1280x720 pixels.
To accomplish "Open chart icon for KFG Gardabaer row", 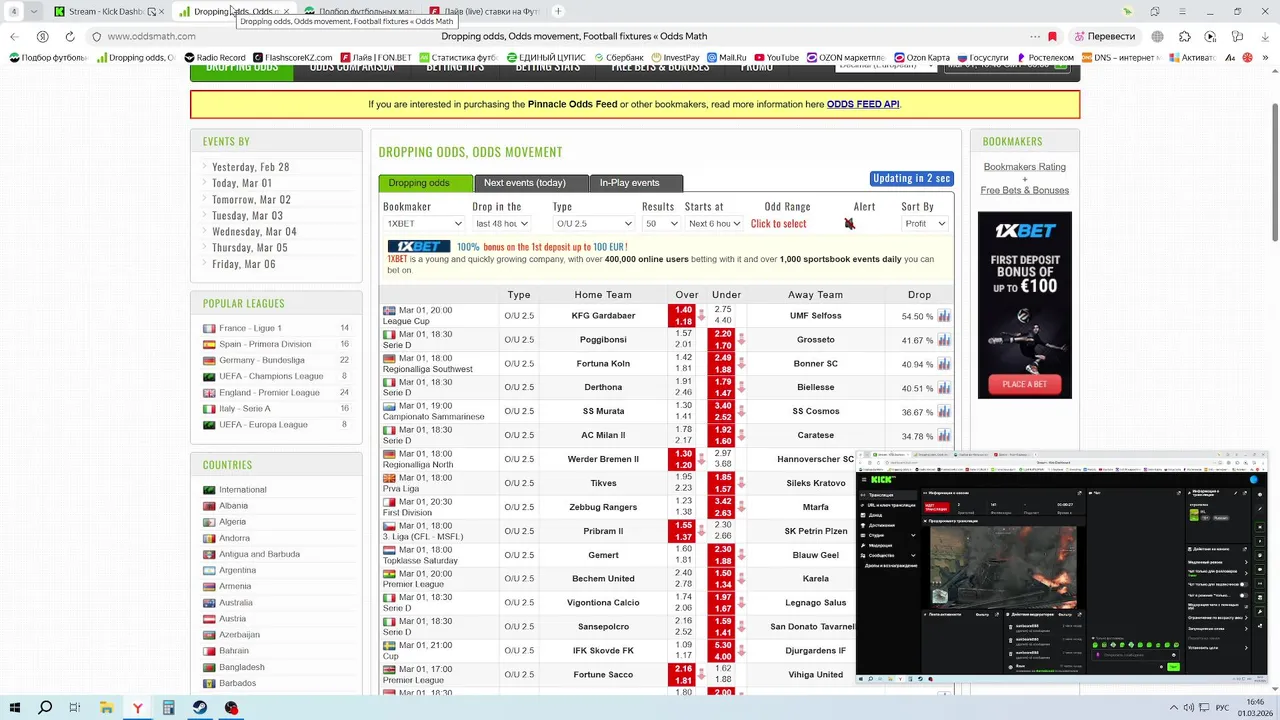I will (944, 316).
